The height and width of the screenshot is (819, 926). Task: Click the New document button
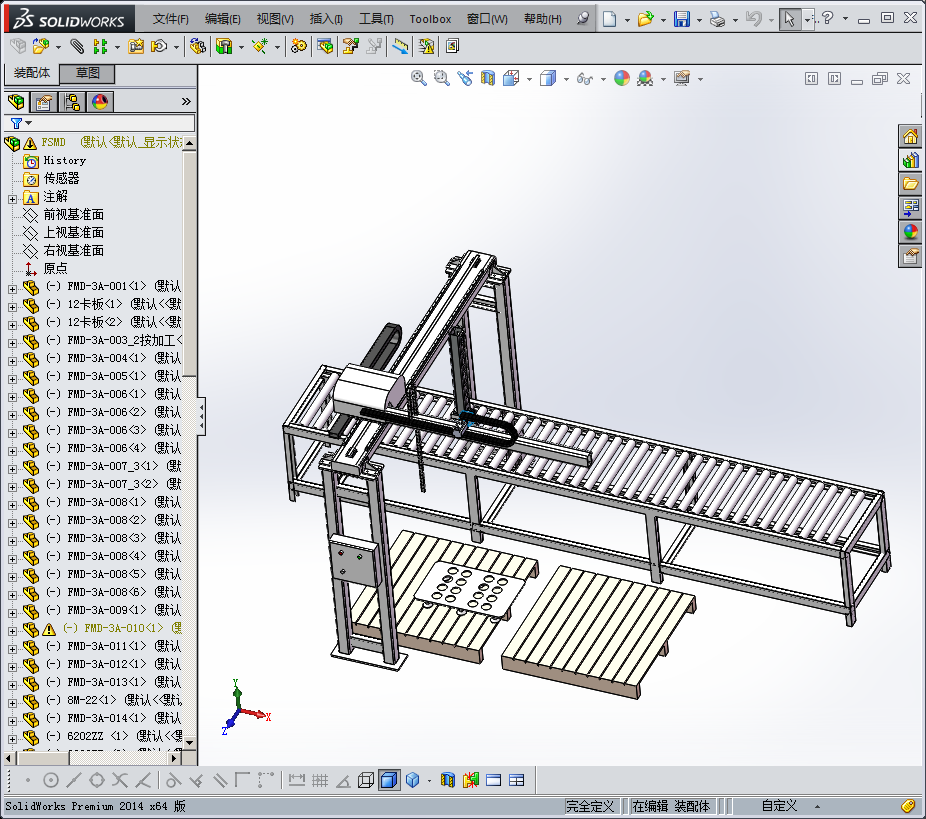(609, 19)
